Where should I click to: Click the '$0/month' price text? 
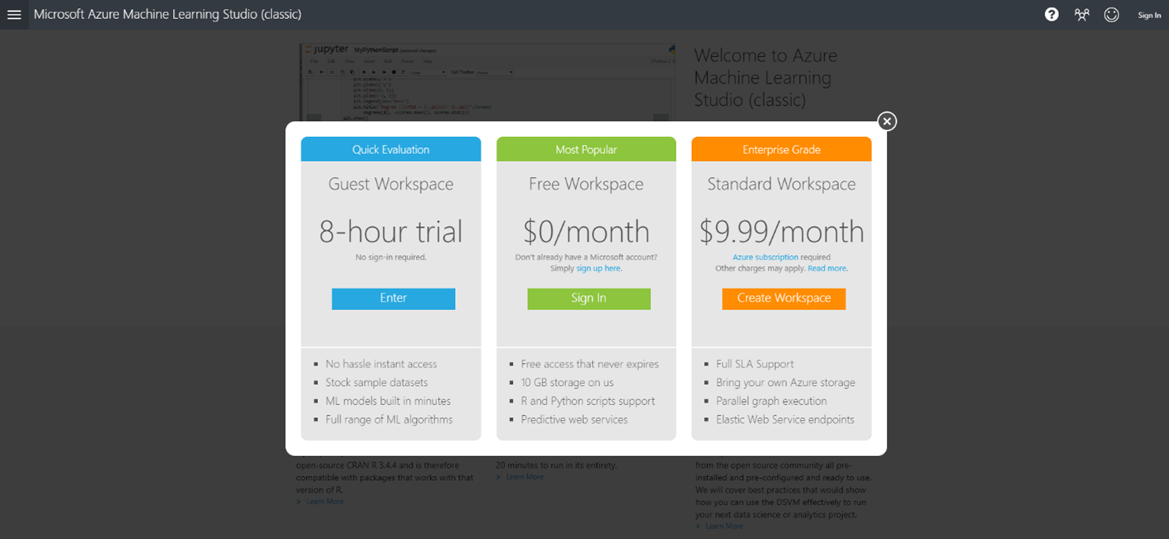[586, 232]
